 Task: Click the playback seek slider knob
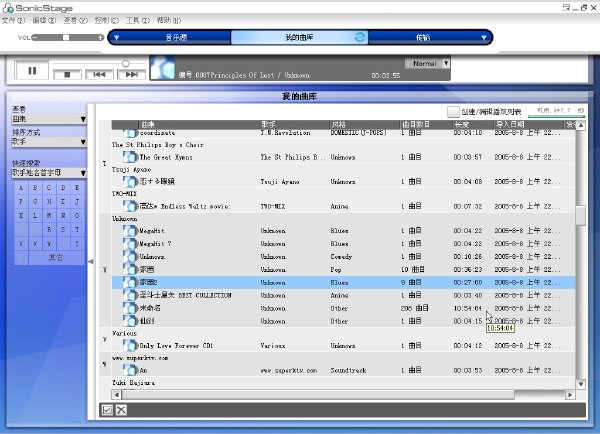click(x=125, y=63)
